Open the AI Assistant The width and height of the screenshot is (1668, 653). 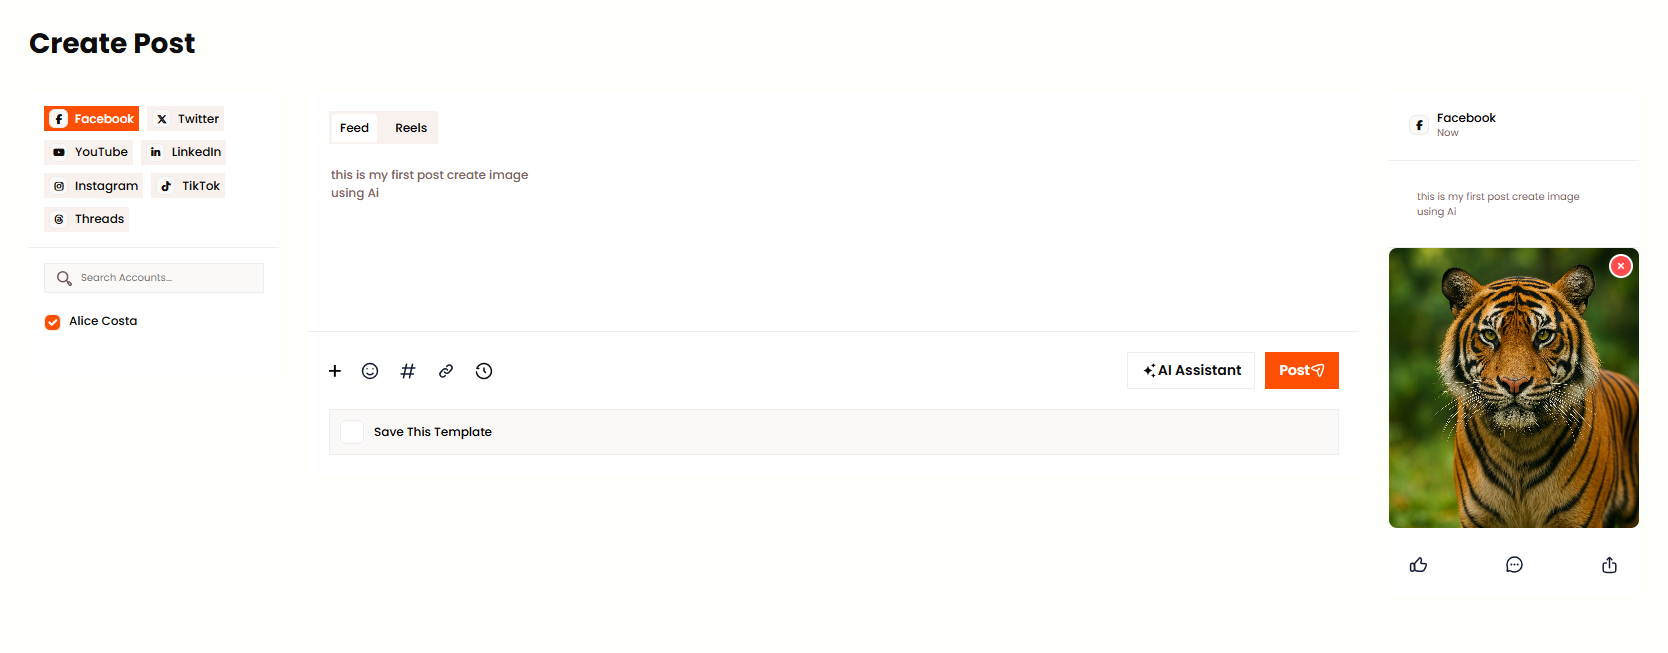[1191, 370]
